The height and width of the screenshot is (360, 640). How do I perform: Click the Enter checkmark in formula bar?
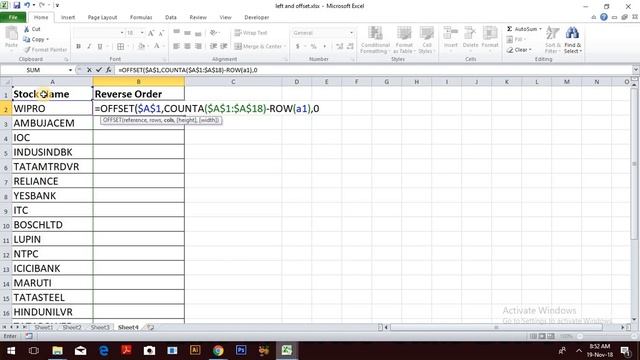coord(99,70)
